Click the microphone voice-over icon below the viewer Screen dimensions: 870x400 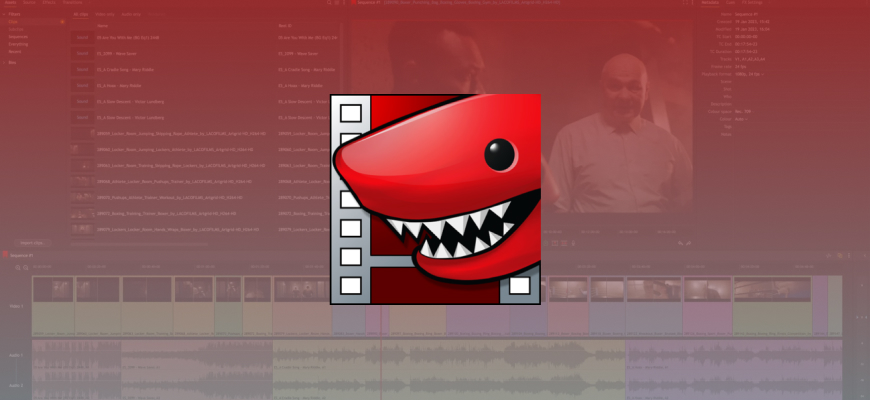[x=573, y=243]
